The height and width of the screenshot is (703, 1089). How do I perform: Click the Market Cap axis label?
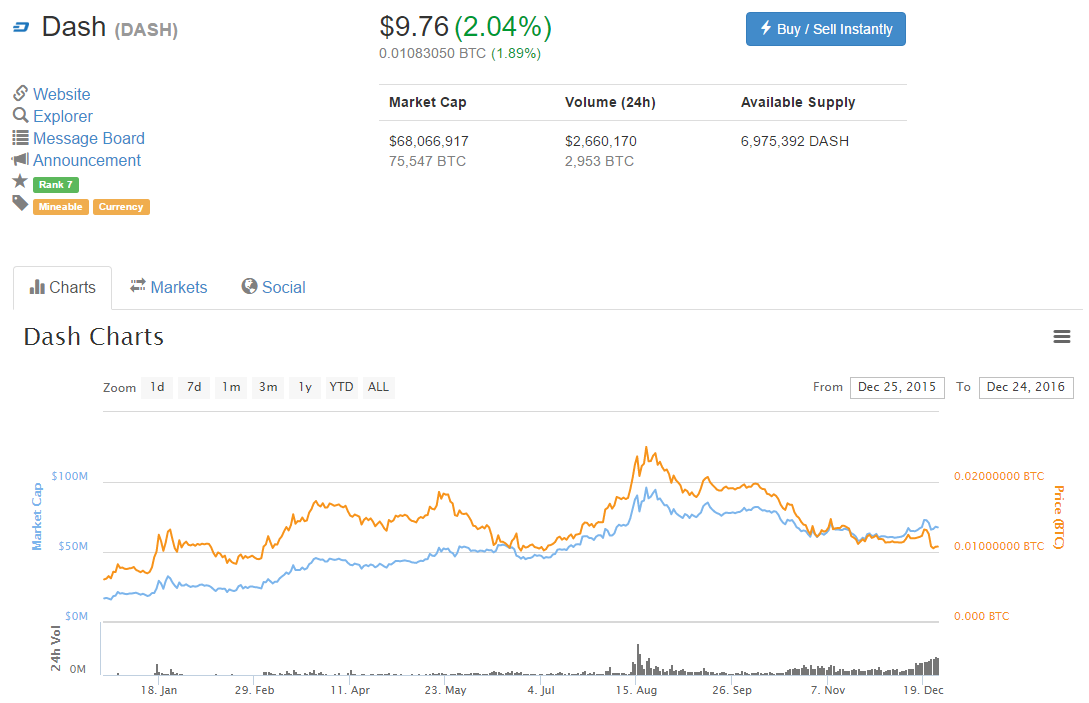(x=37, y=517)
